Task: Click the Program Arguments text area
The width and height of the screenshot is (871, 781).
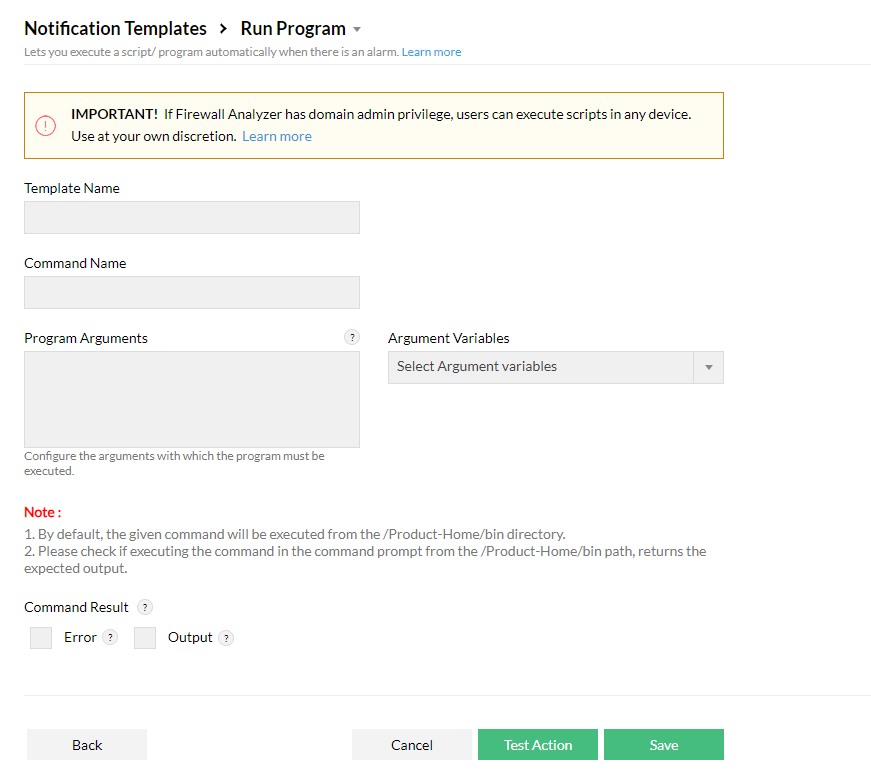Action: click(x=191, y=398)
